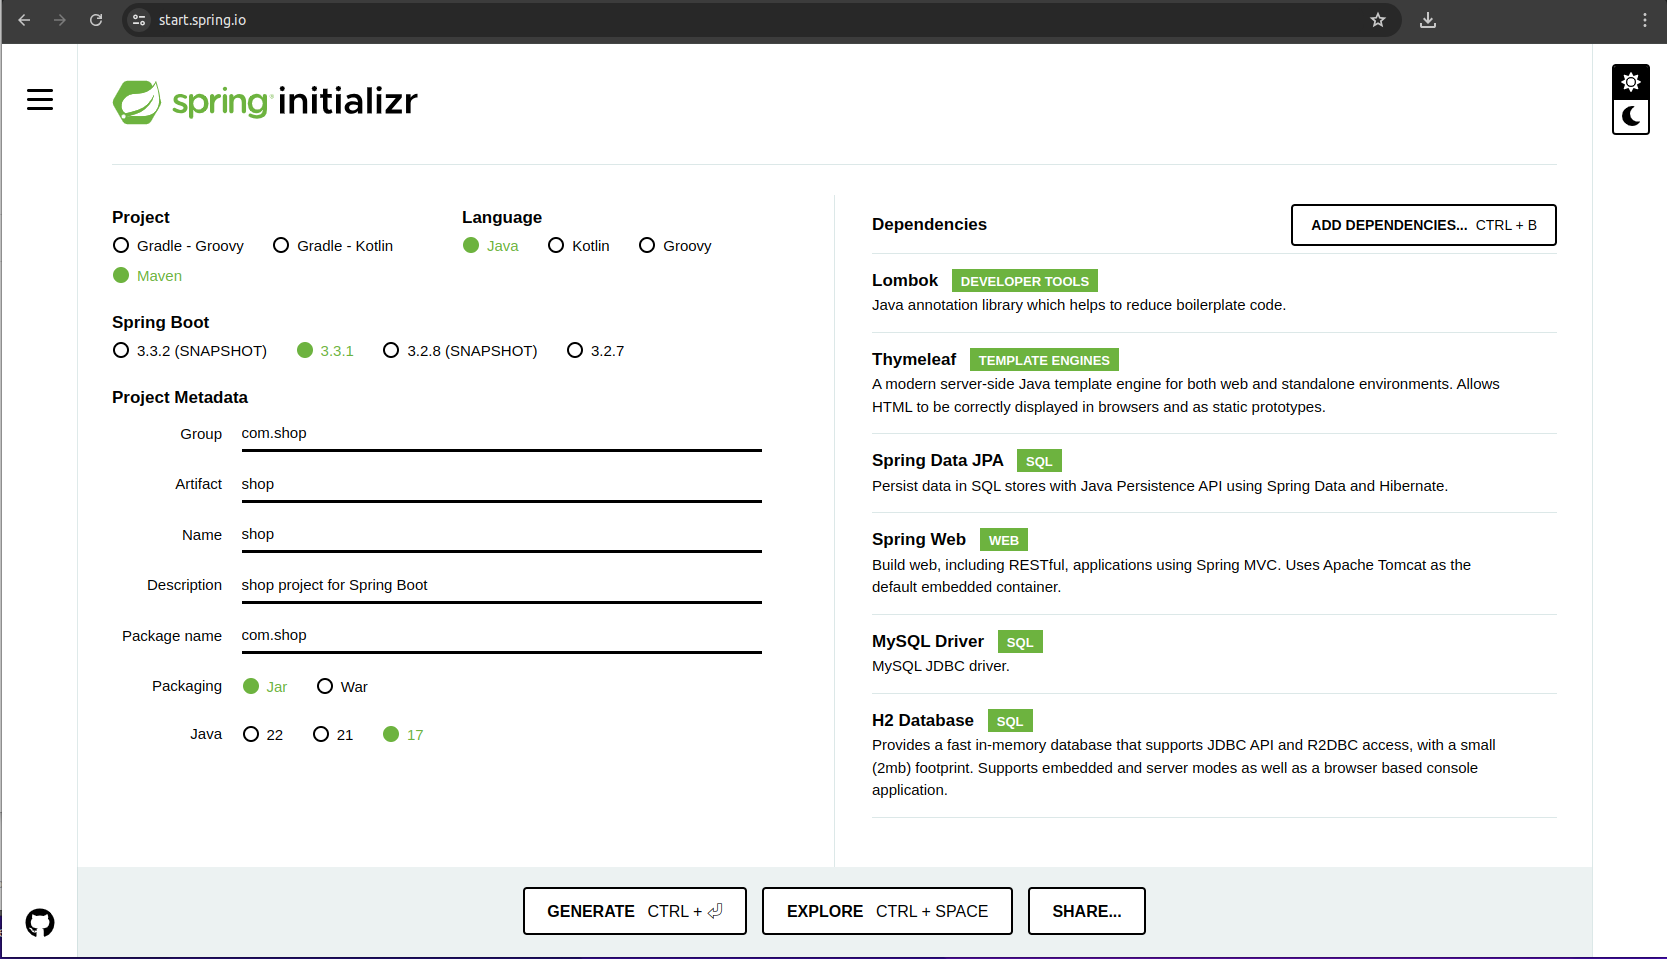Click the DEVELOPER TOOLS tag beside Lombok

pos(1025,281)
